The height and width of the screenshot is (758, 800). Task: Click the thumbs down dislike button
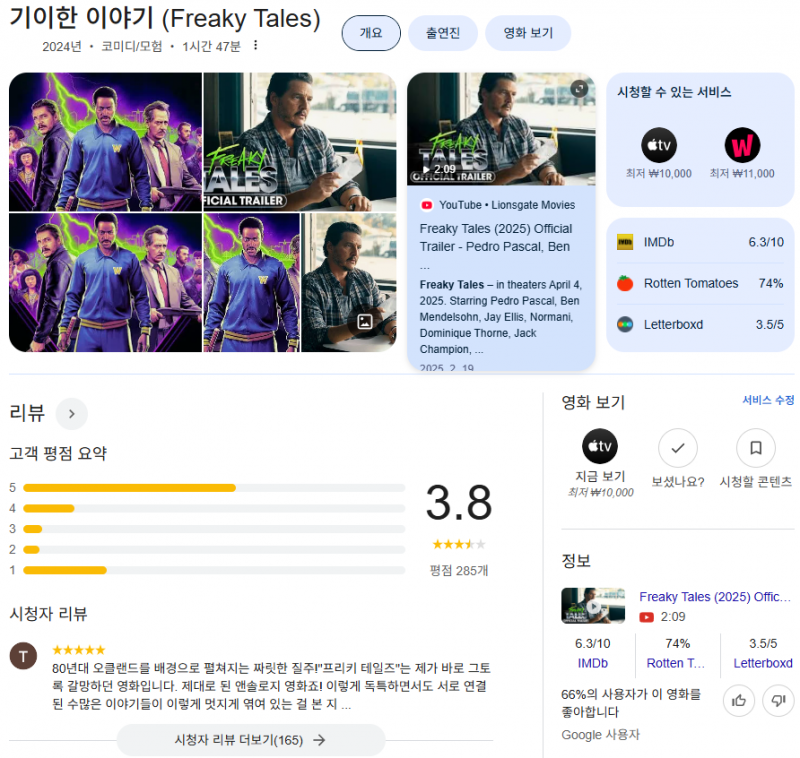pos(778,701)
